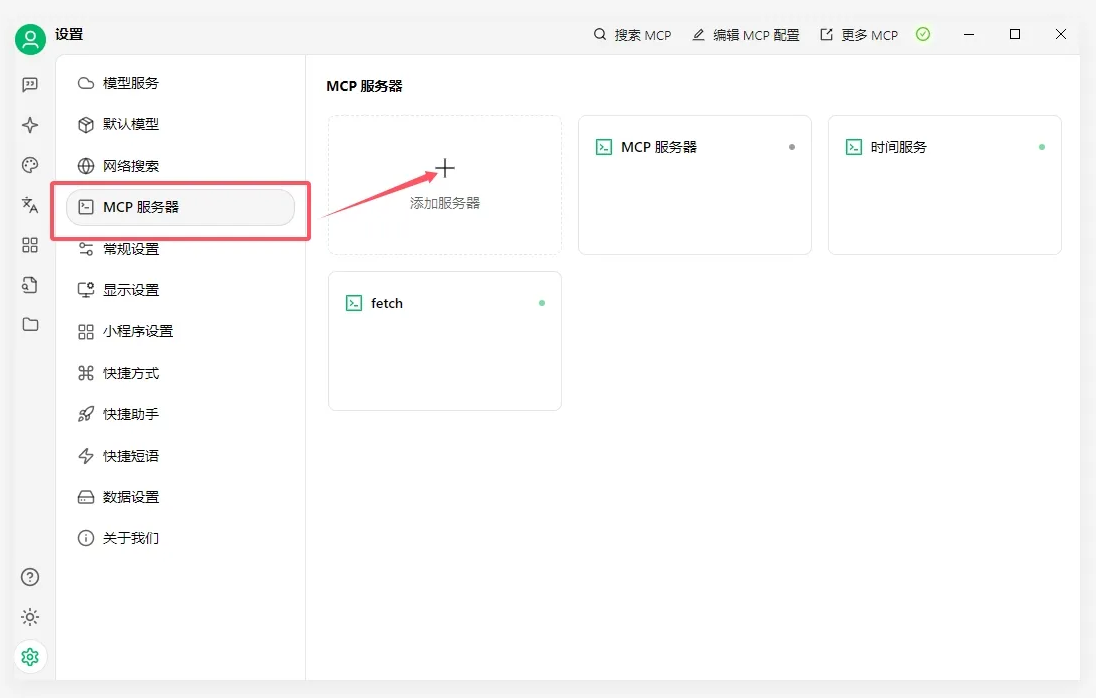Viewport: 1096px width, 698px height.
Task: Click the settings gear icon in sidebar
Action: [30, 657]
